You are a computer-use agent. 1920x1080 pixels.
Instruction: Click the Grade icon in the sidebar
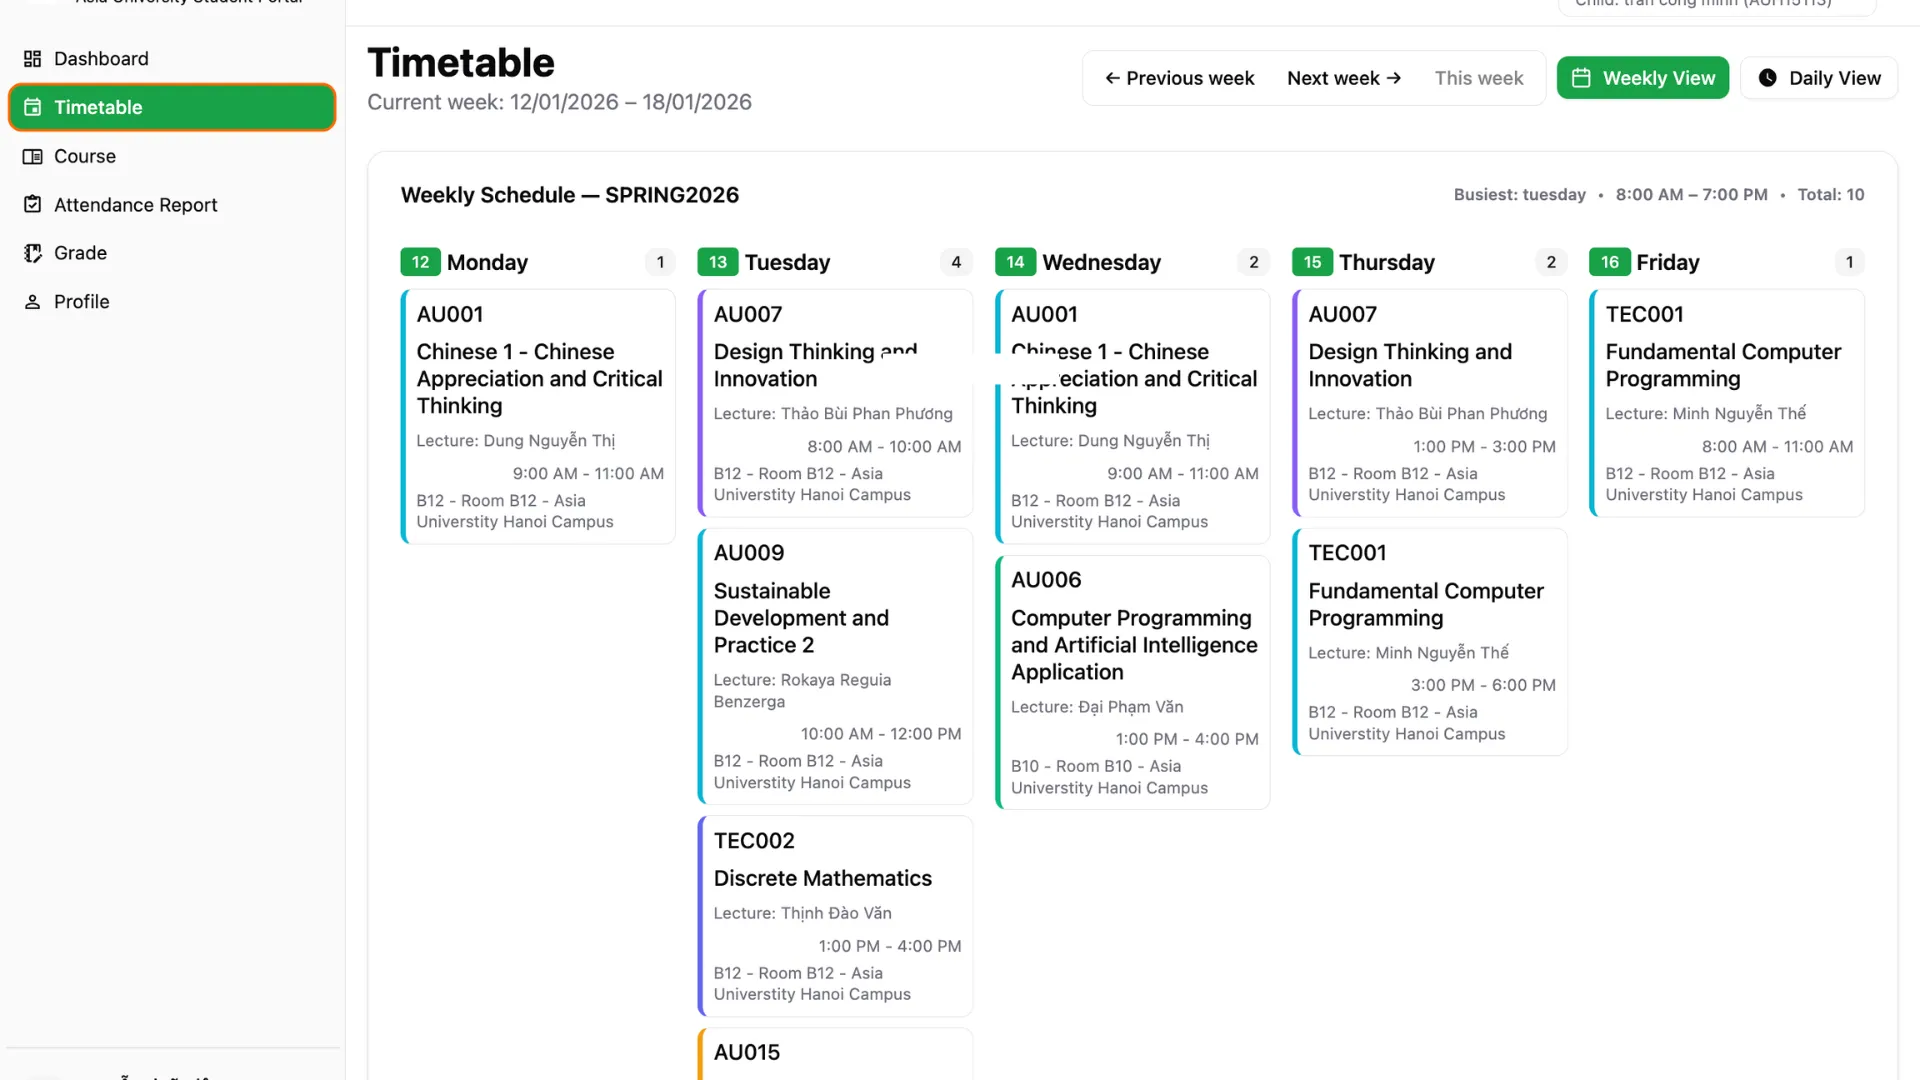click(32, 252)
